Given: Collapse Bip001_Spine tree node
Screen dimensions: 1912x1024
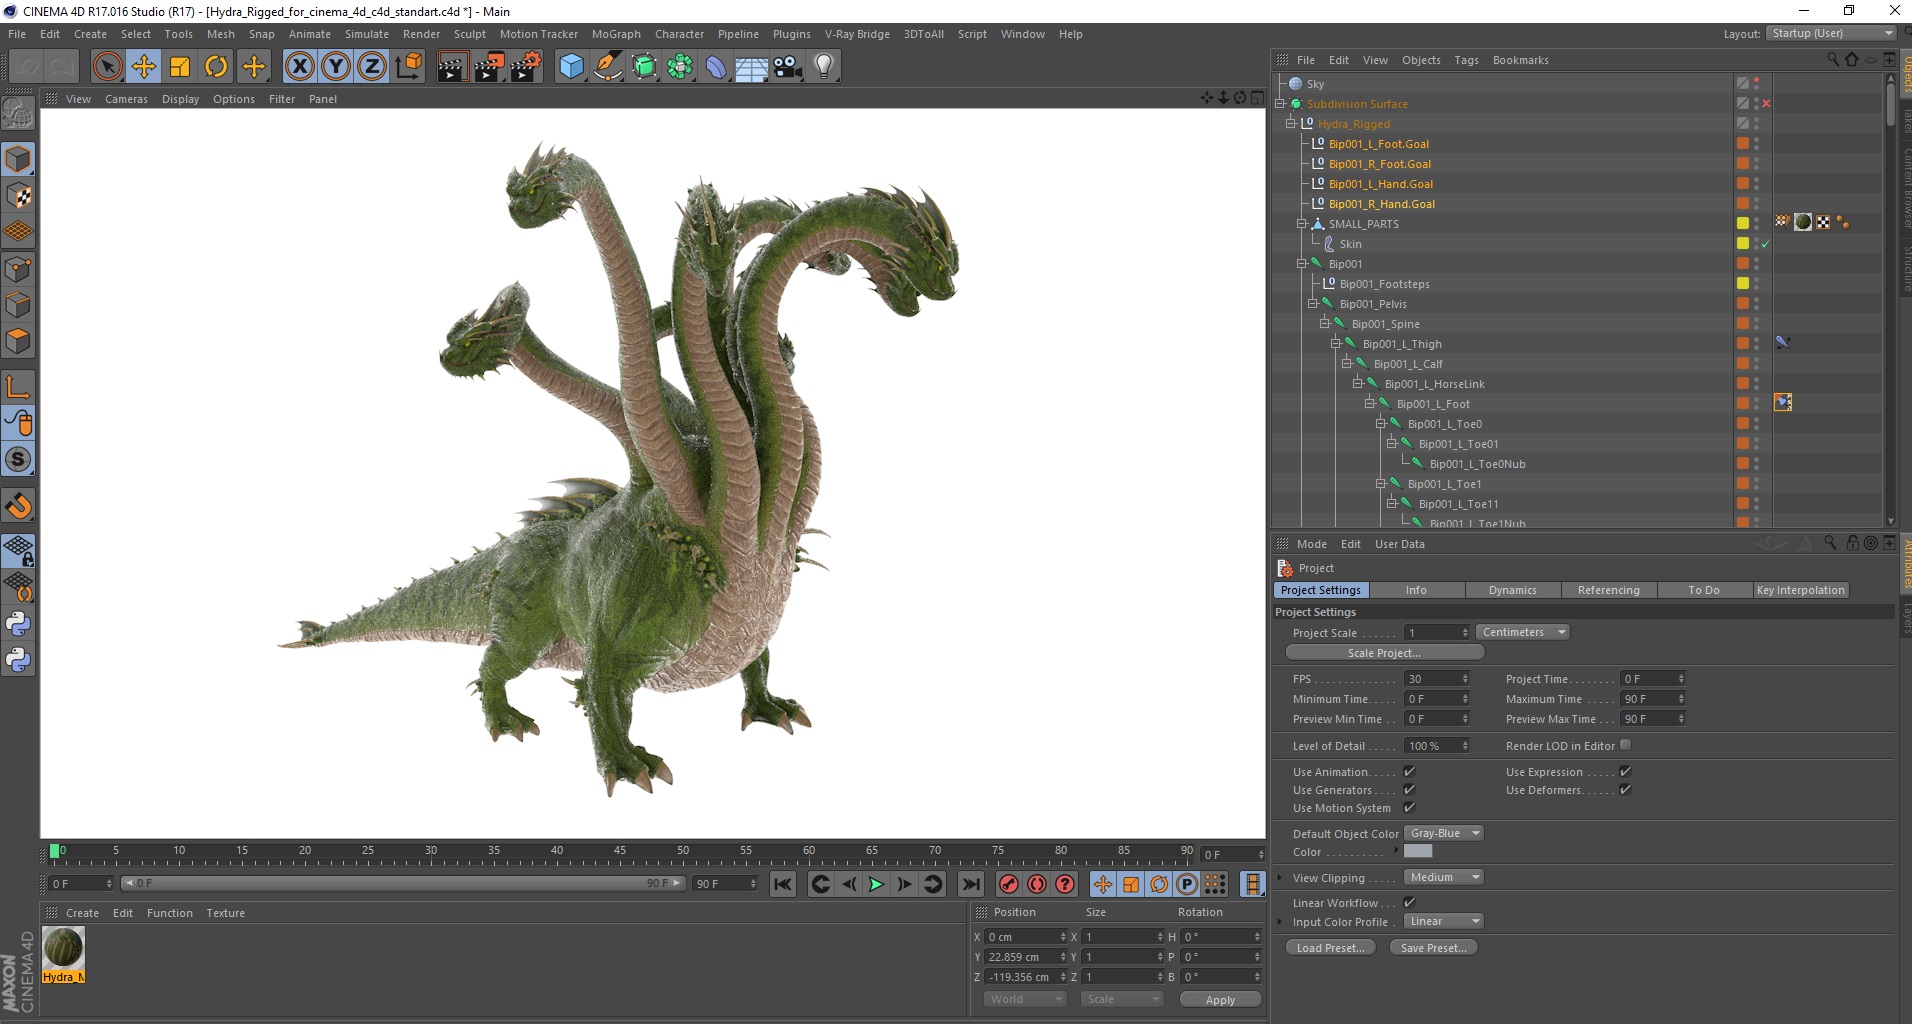Looking at the screenshot, I should click(x=1324, y=324).
